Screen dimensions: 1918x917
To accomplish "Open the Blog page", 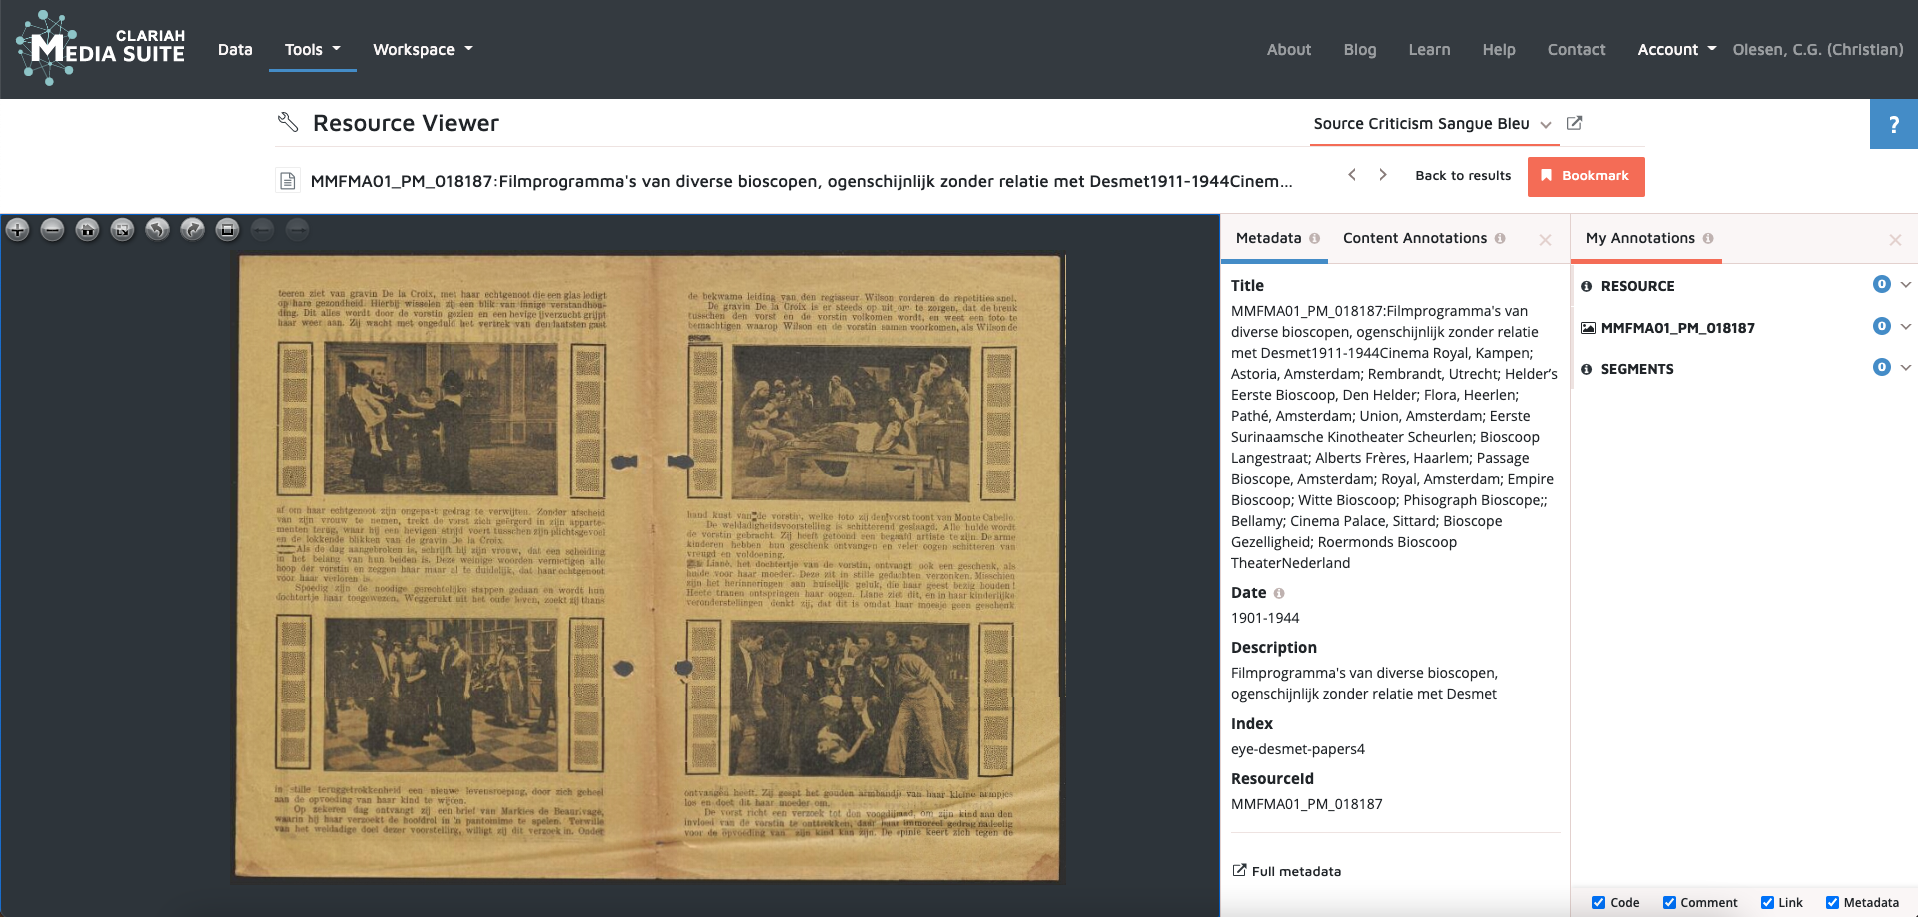I will tap(1359, 49).
